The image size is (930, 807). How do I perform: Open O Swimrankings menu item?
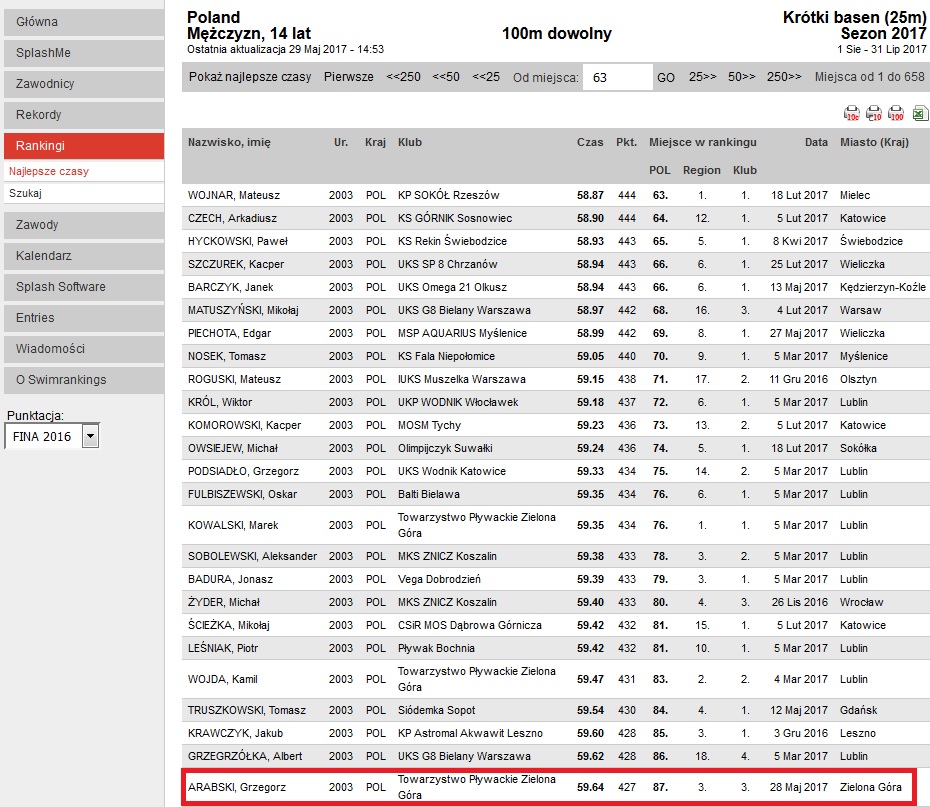(84, 379)
